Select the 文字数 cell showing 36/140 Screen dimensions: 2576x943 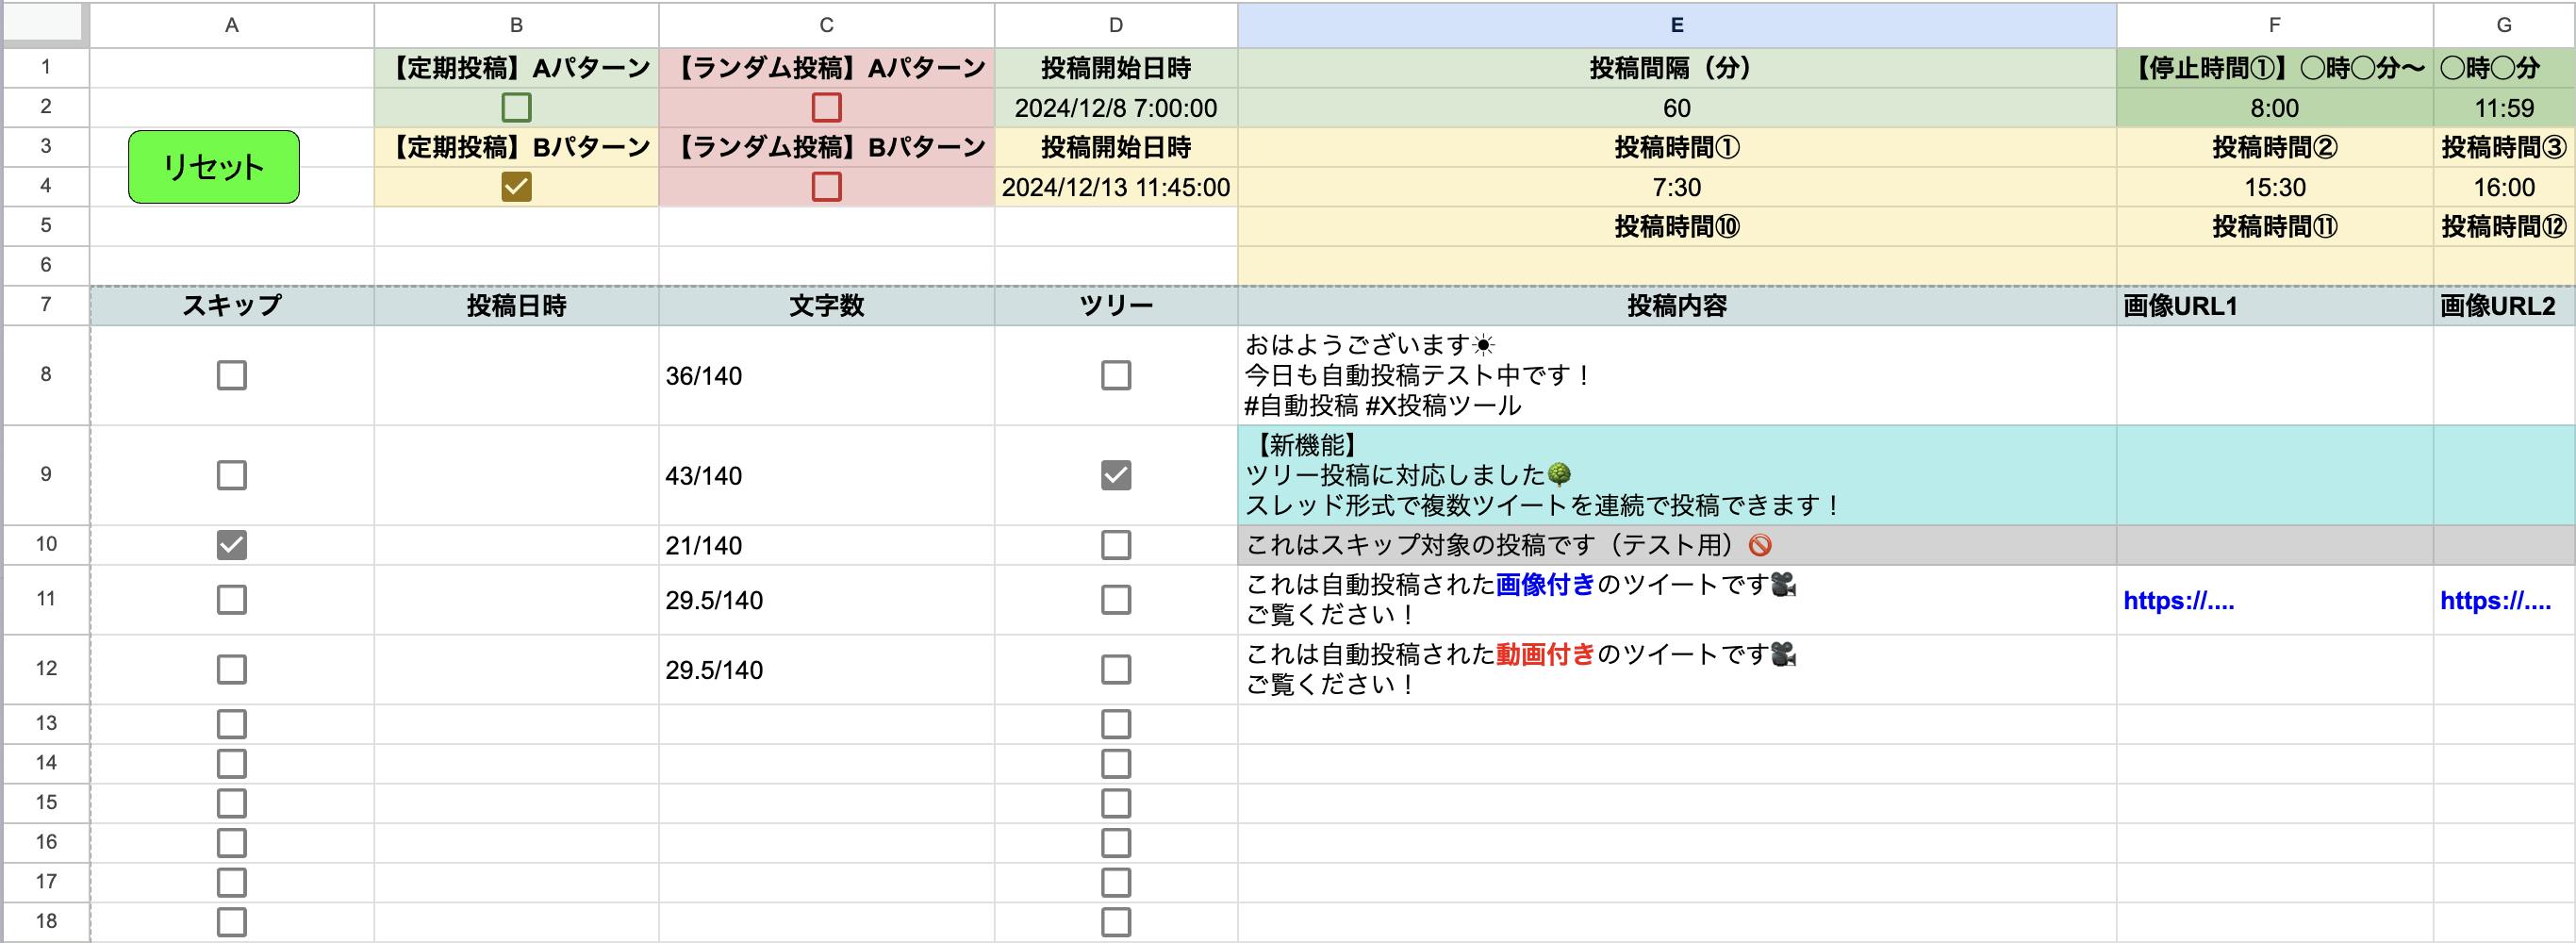(826, 376)
